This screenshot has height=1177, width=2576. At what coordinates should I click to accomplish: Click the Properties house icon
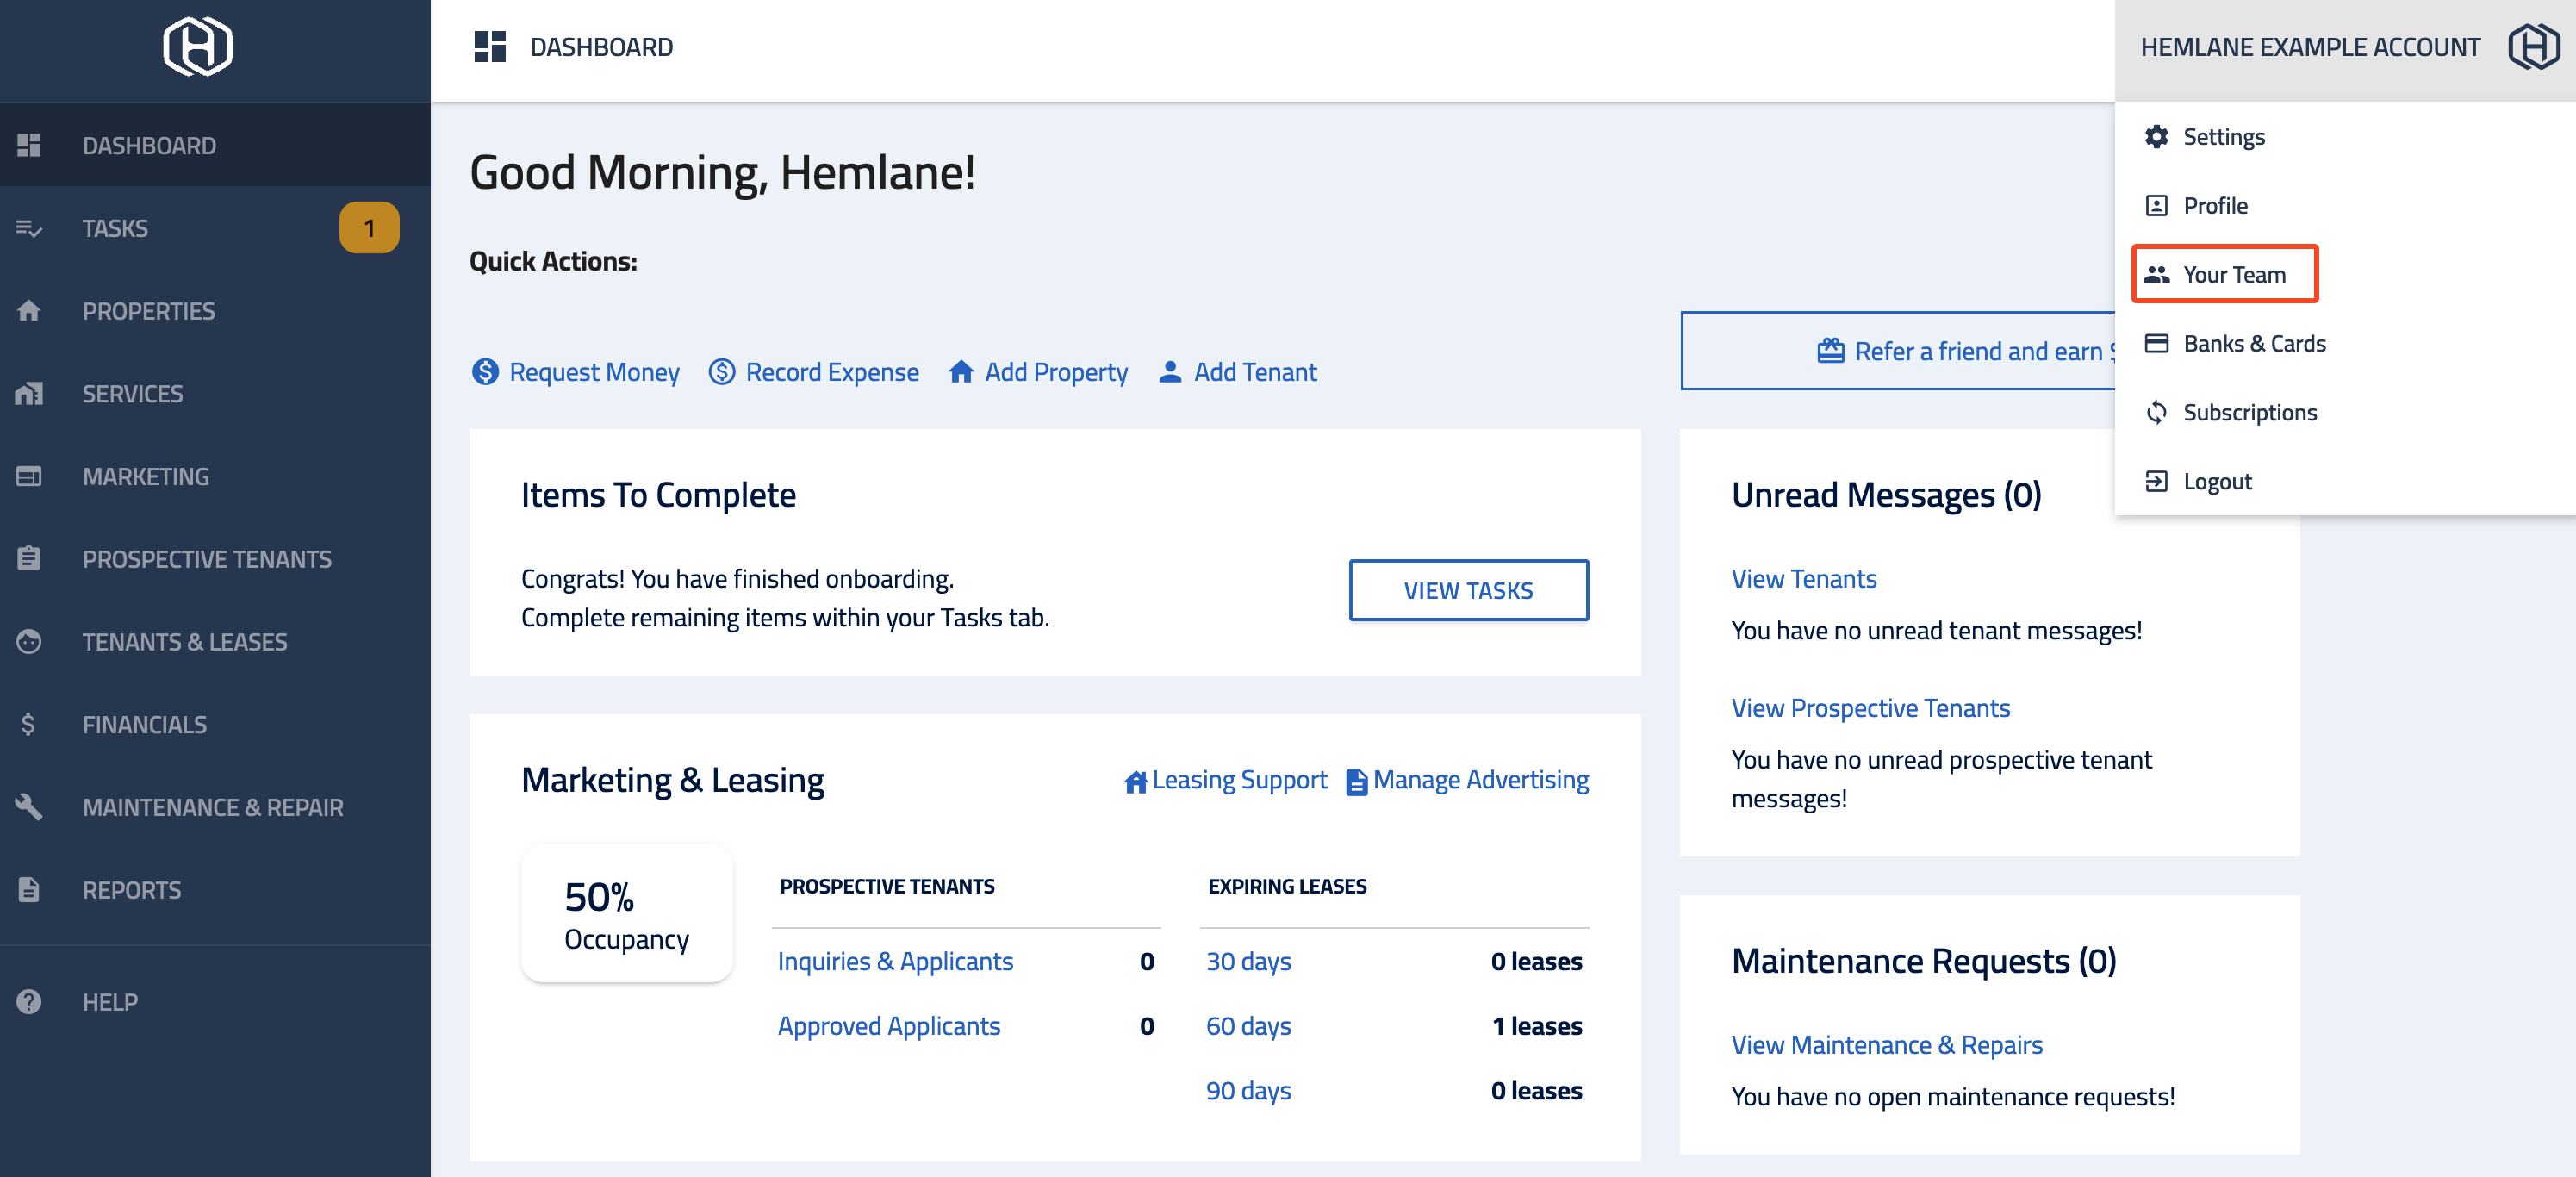tap(29, 311)
